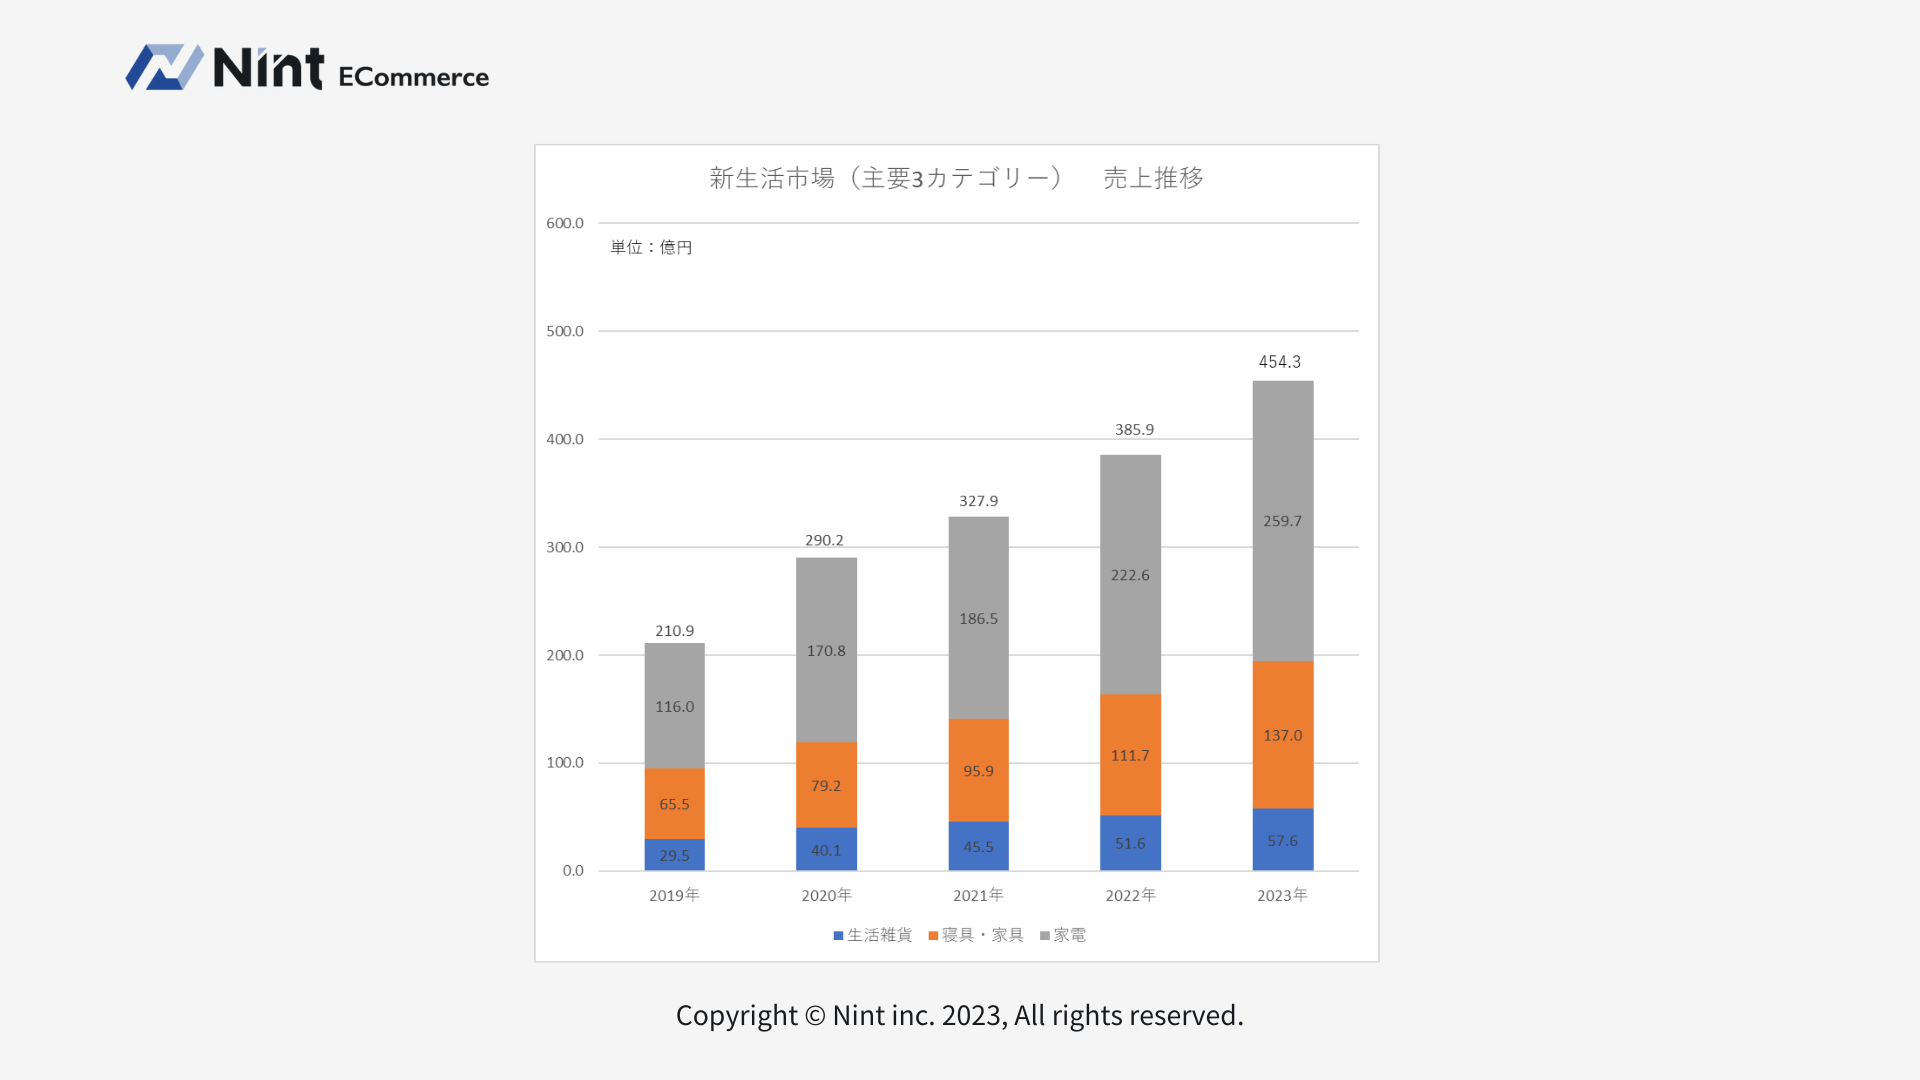Click the 2021年 axis label
Screen dimensions: 1920x1080
point(978,895)
